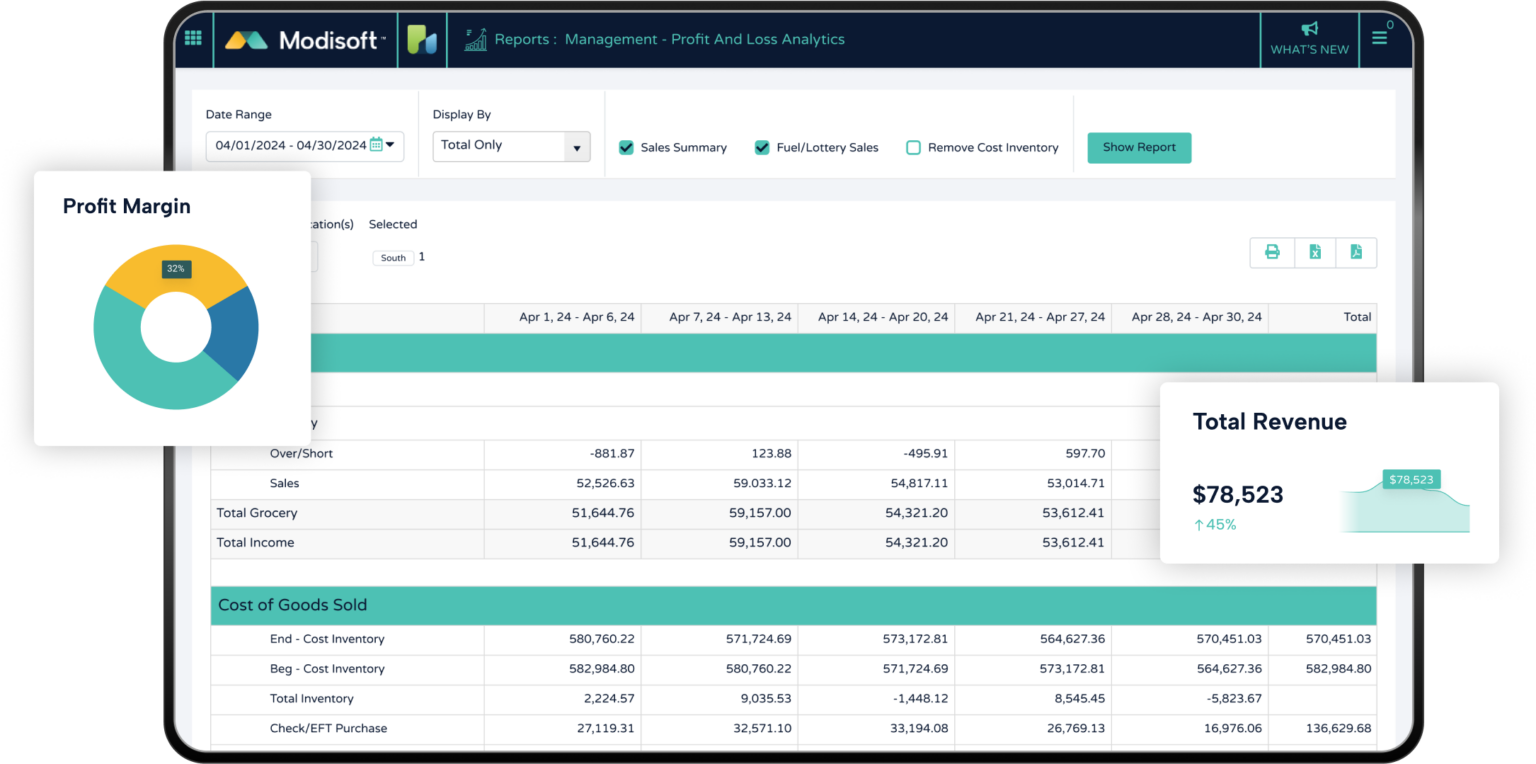This screenshot has width=1536, height=764.
Task: Open the calendar icon in the Date Range field
Action: click(378, 144)
